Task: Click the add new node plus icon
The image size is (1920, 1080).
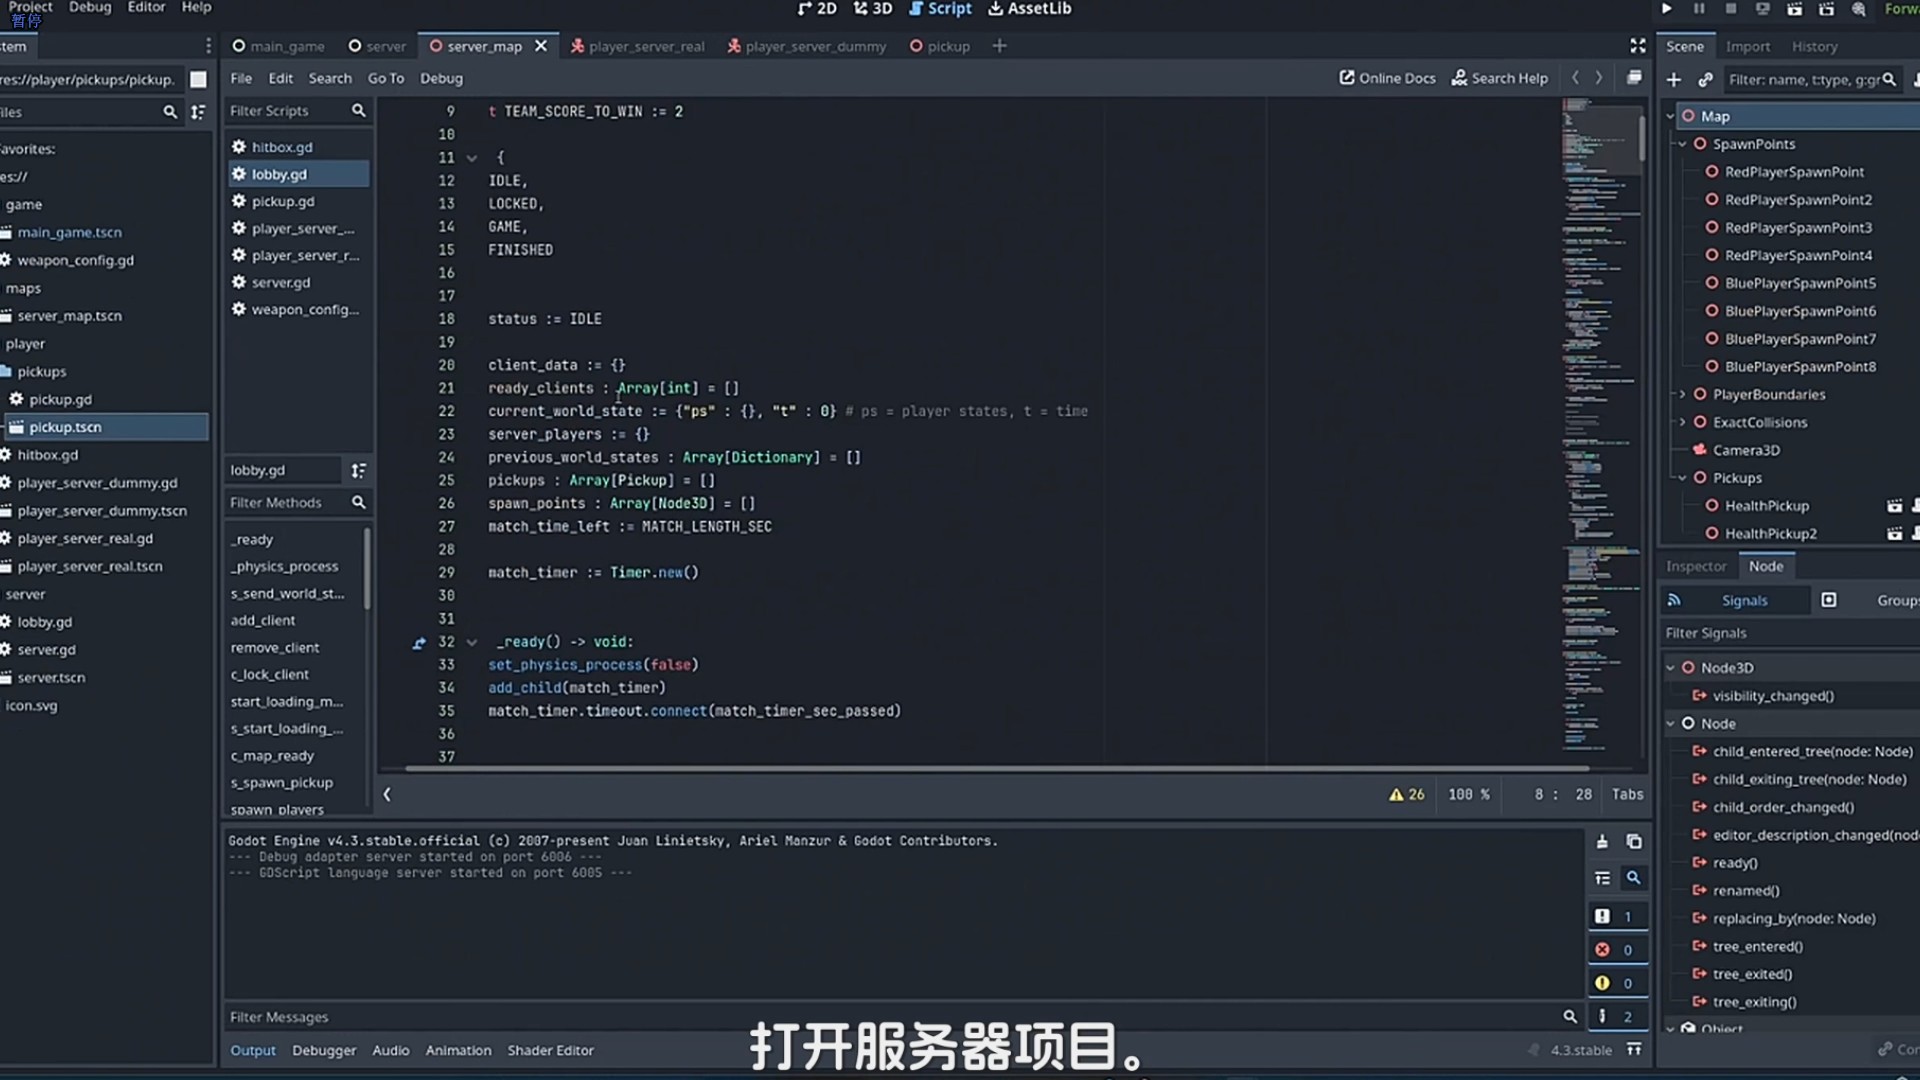Action: tap(1673, 79)
